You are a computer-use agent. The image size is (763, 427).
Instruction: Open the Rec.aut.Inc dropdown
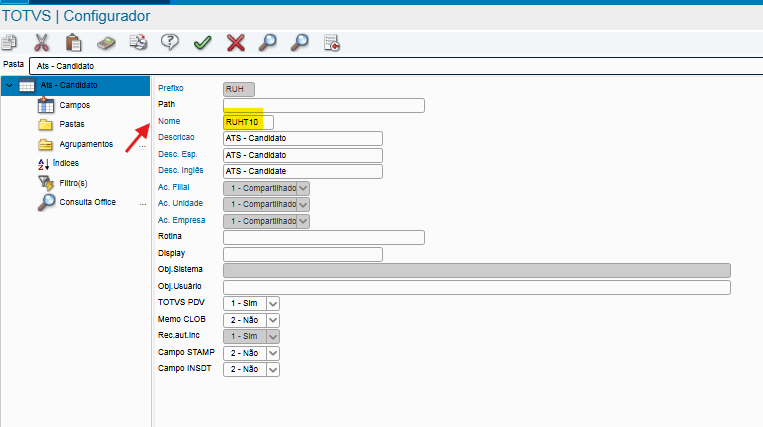point(272,336)
